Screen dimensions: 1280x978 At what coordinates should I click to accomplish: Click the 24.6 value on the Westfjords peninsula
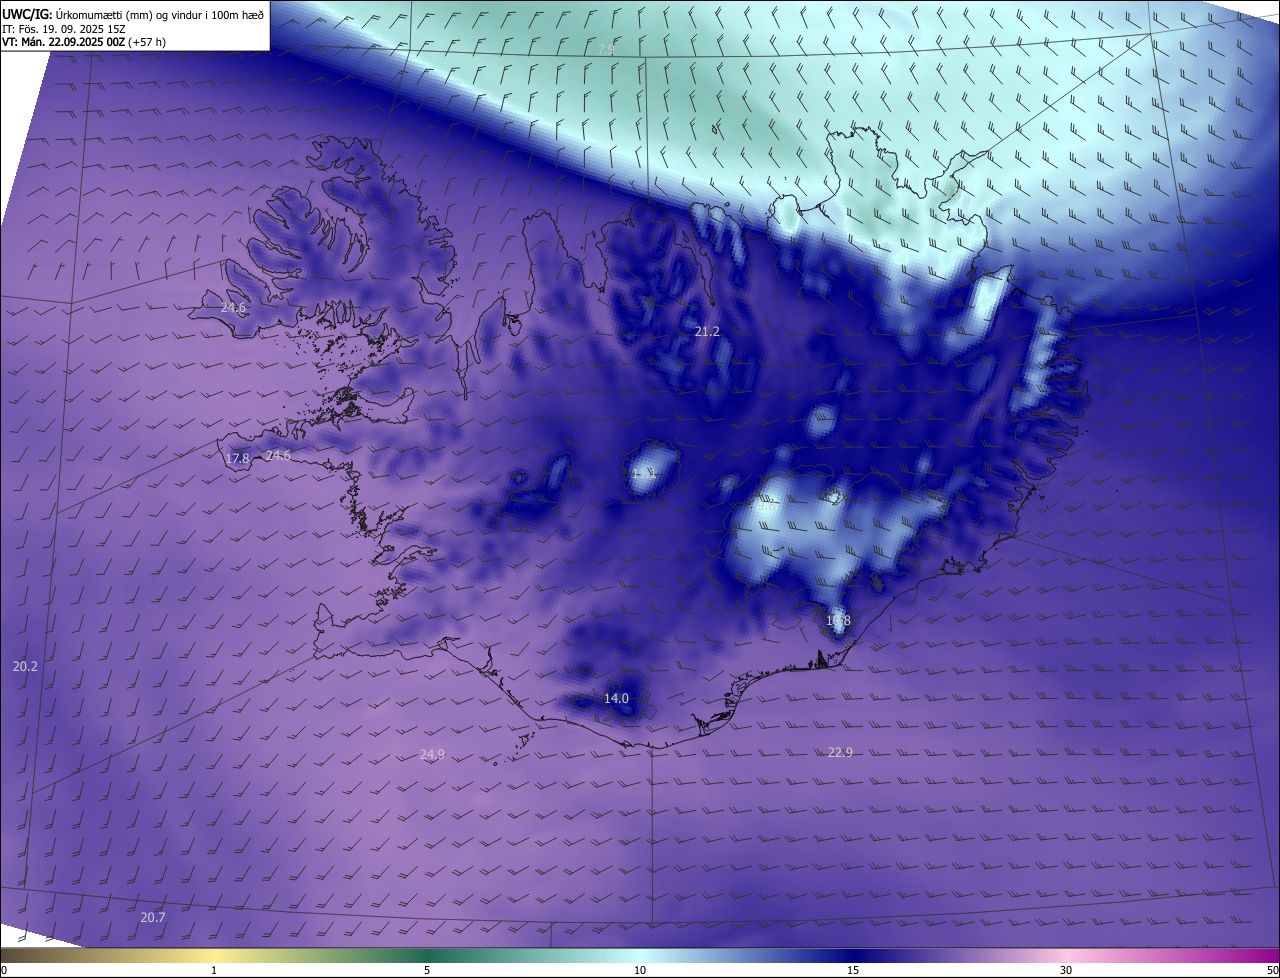pyautogui.click(x=233, y=308)
